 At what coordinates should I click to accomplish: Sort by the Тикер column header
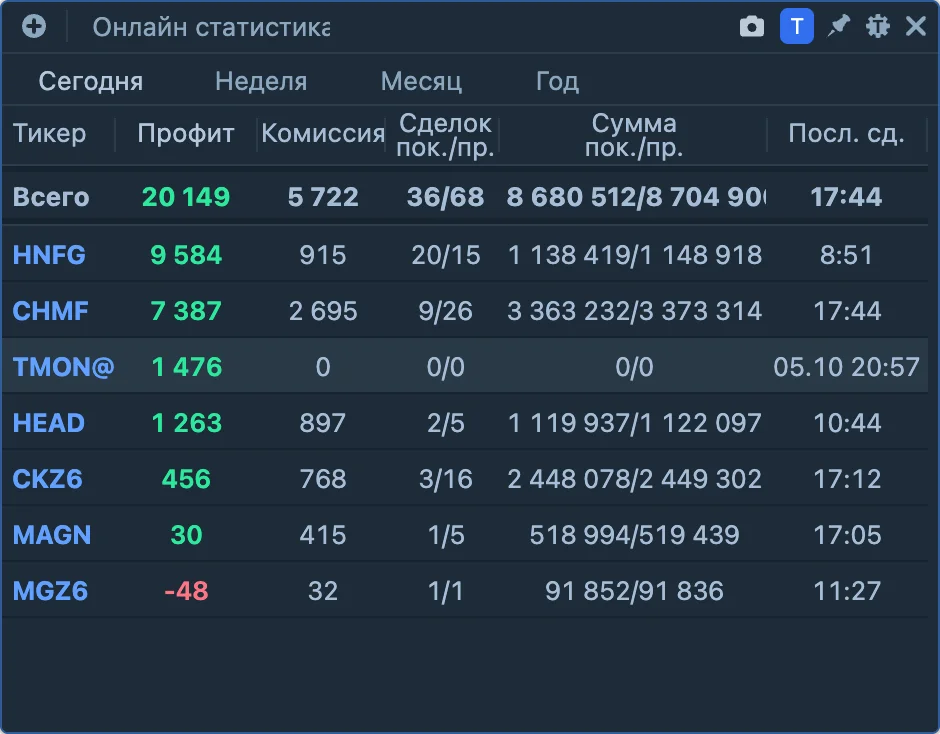pos(49,133)
